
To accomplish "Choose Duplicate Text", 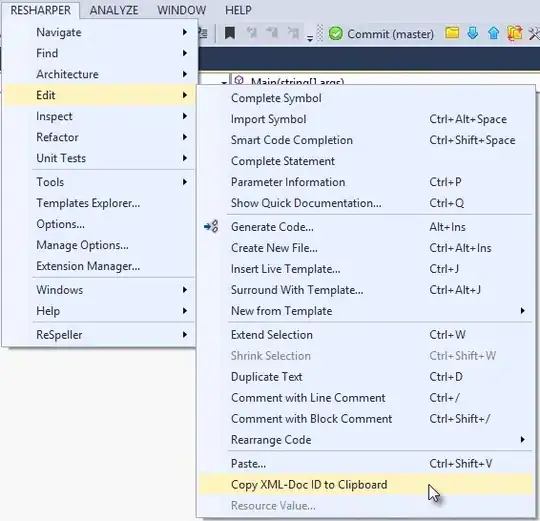I will (x=366, y=377).
